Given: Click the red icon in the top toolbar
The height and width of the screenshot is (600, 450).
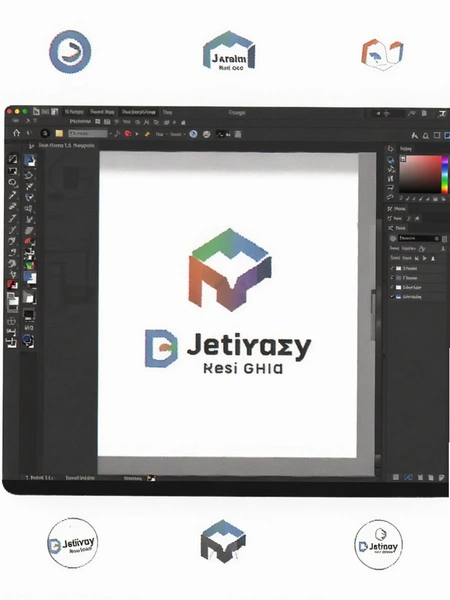Looking at the screenshot, I should tap(128, 134).
